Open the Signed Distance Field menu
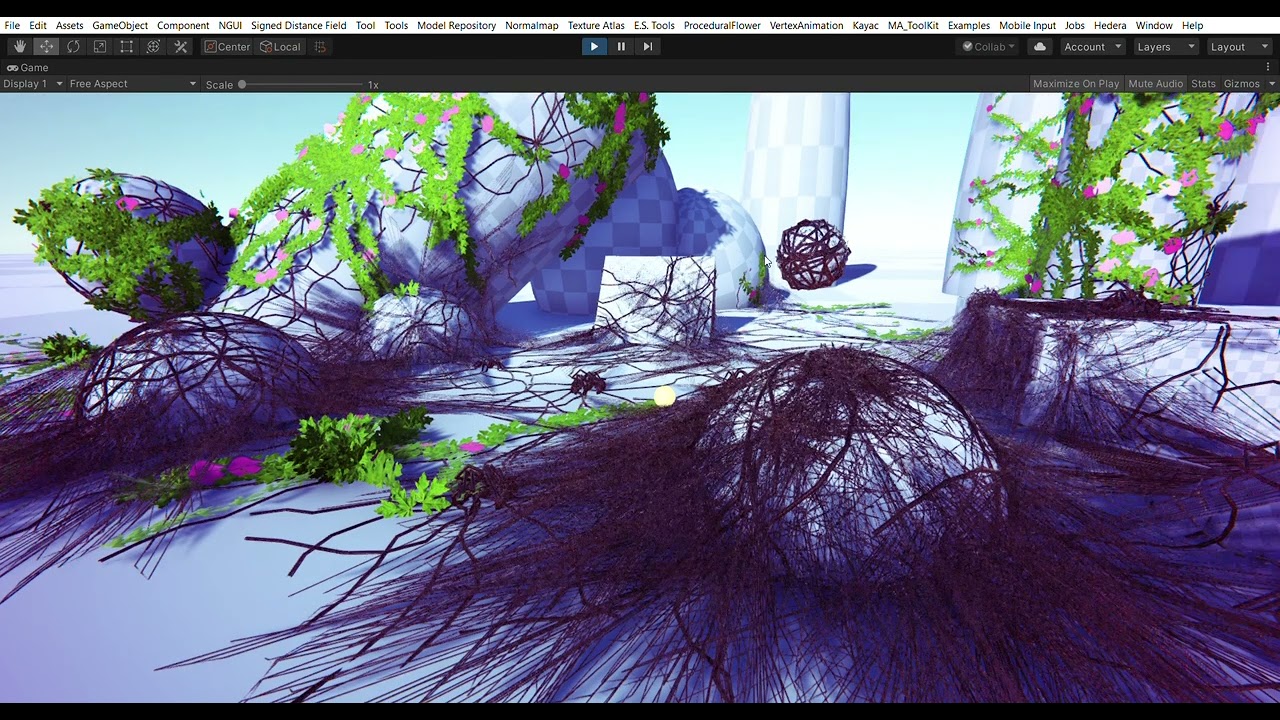The image size is (1280, 720). click(299, 25)
